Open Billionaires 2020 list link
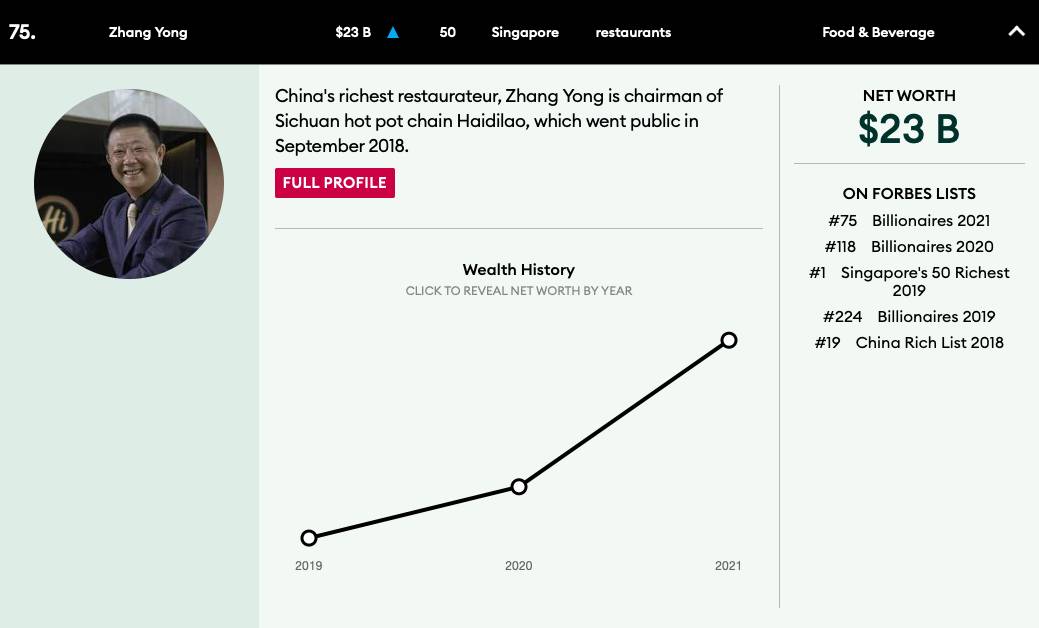This screenshot has width=1039, height=628. tap(931, 246)
